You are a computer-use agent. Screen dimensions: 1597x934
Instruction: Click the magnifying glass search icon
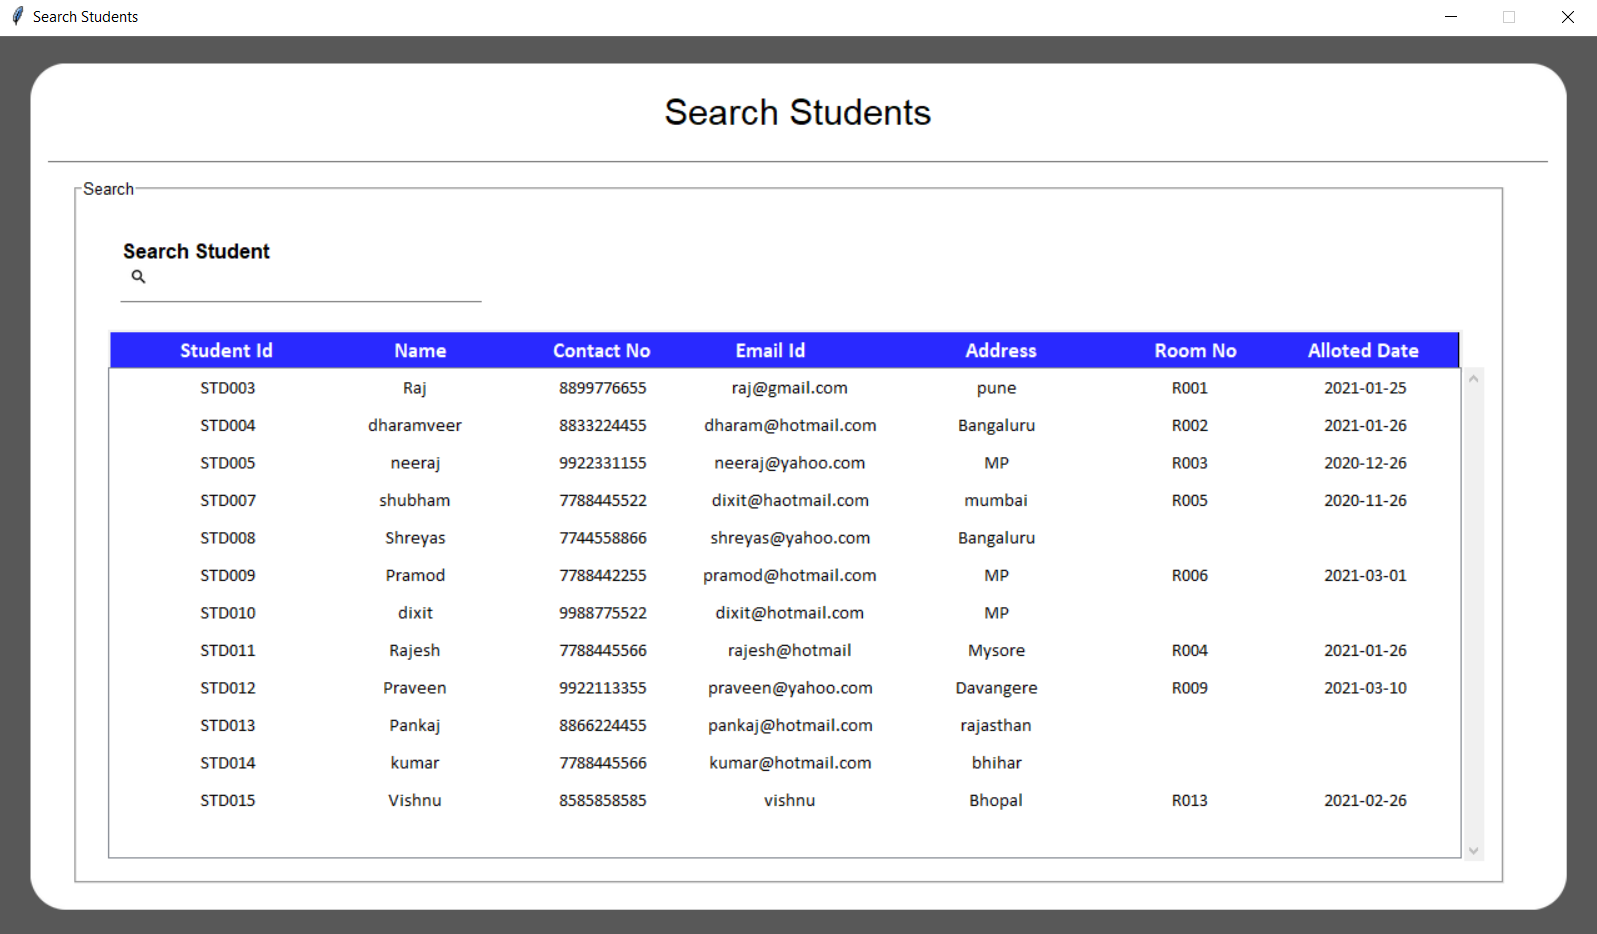click(x=138, y=277)
